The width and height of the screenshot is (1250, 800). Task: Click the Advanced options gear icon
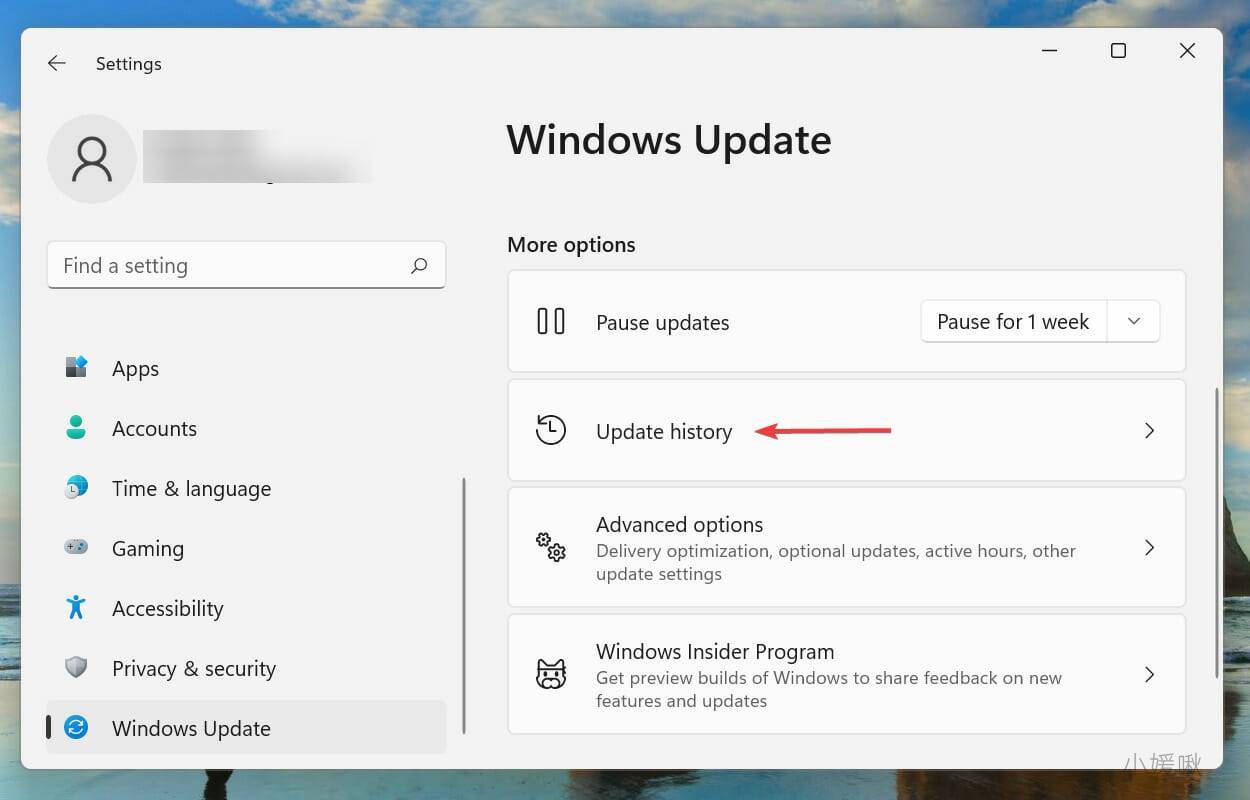[x=550, y=547]
